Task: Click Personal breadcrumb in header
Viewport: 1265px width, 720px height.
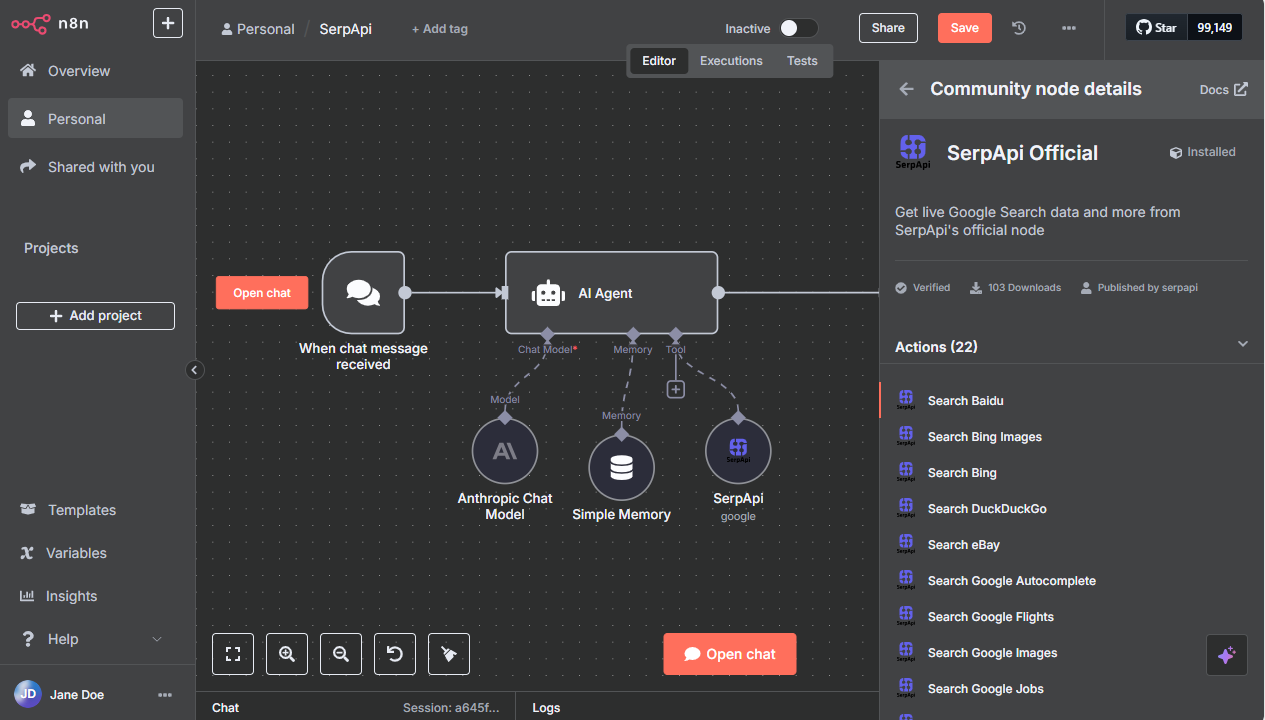Action: point(258,29)
